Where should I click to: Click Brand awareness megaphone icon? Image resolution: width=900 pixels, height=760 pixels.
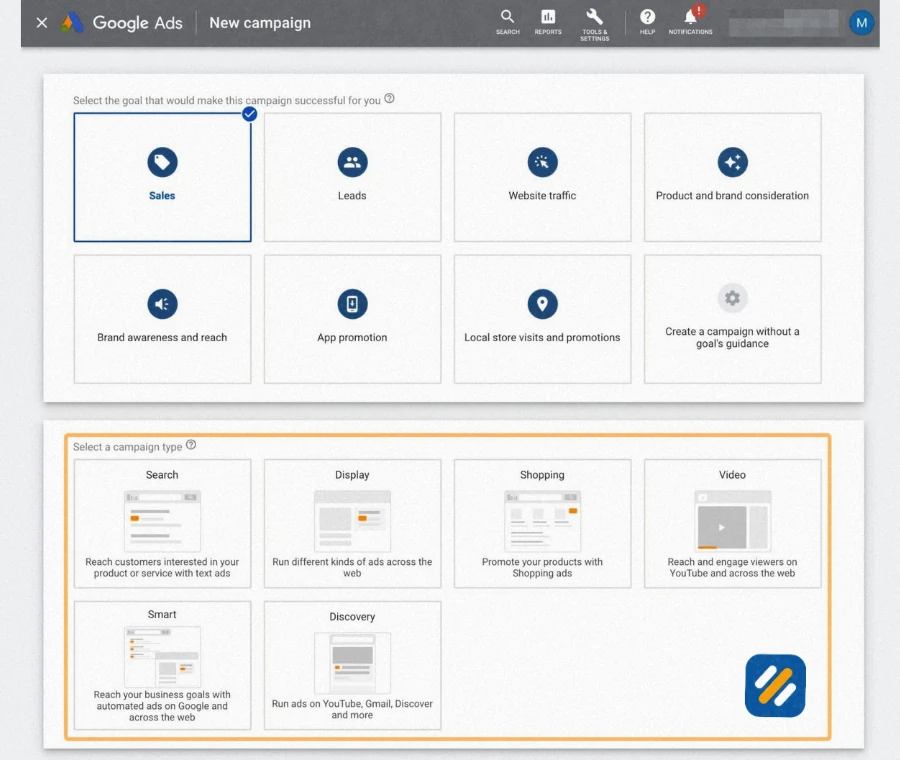[162, 304]
